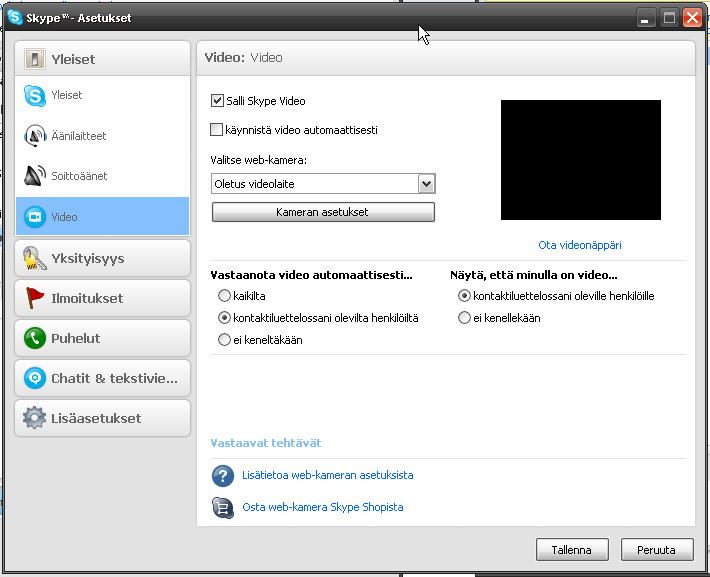Cancel with the Peruuta button
This screenshot has width=710, height=577.
[657, 549]
